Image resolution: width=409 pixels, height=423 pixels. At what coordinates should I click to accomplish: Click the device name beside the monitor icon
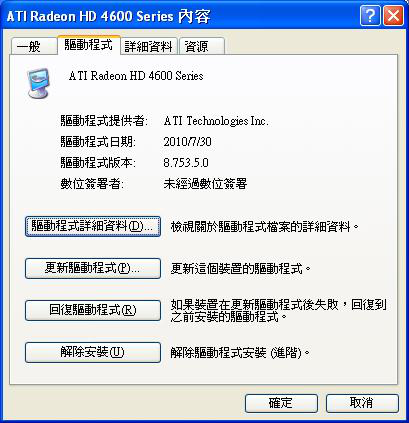point(136,76)
